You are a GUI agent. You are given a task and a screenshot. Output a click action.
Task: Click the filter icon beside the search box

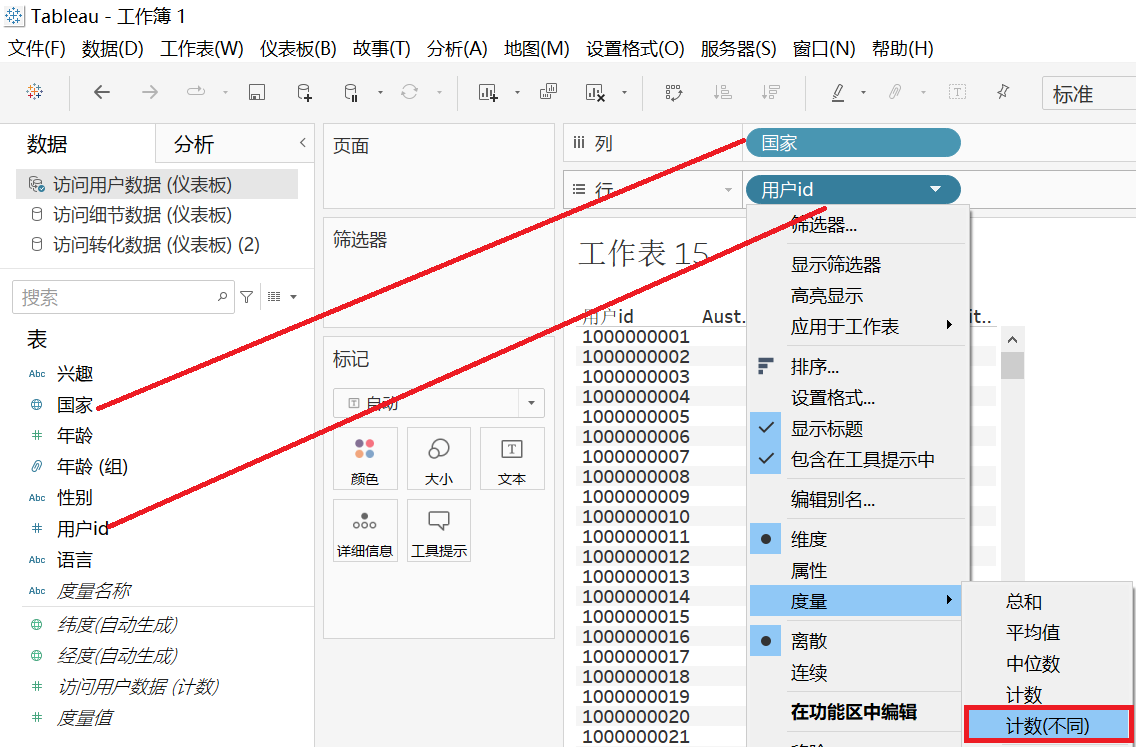point(246,296)
